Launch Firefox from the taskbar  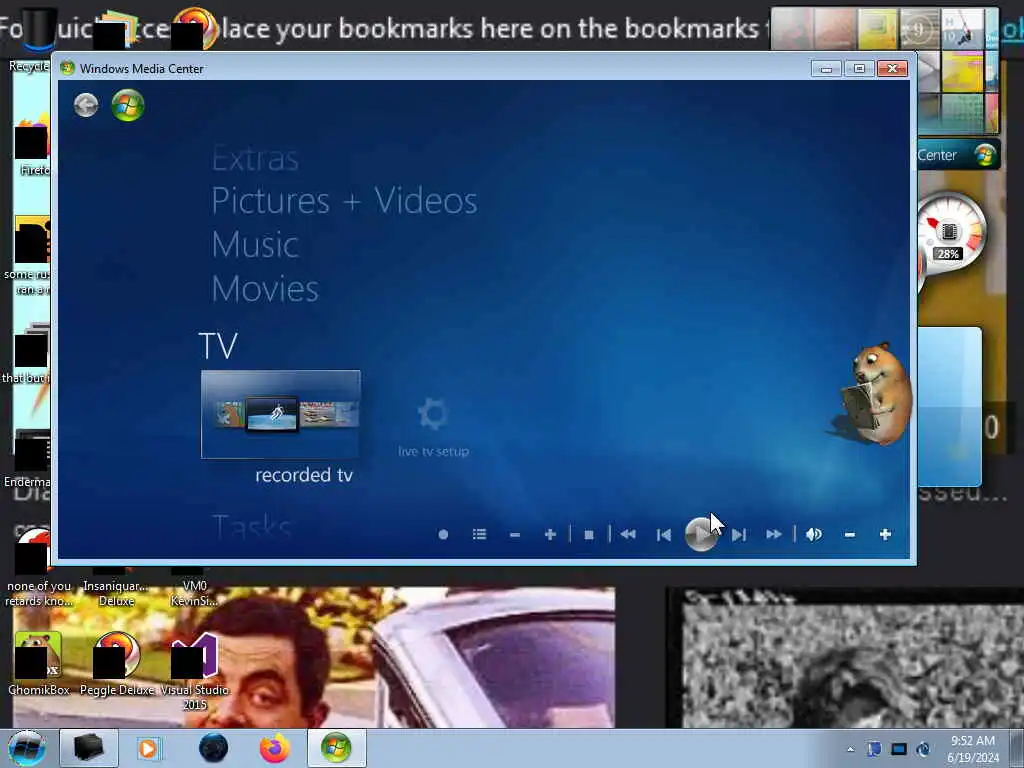pos(275,748)
